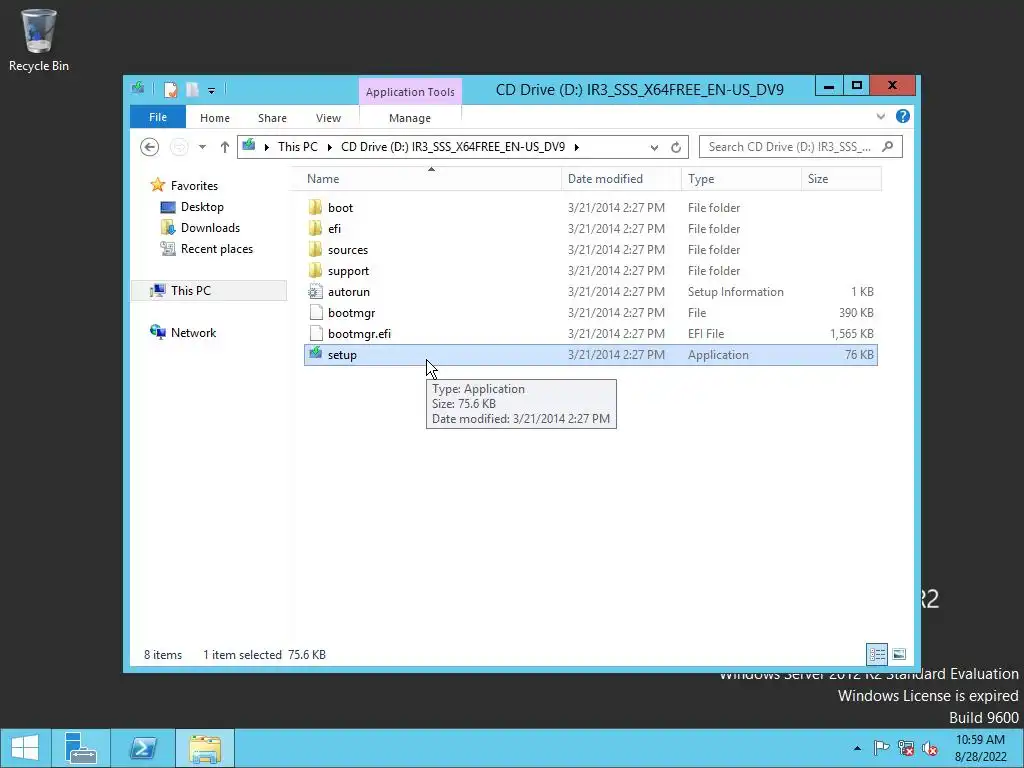The width and height of the screenshot is (1024, 768).
Task: Open the File menu
Action: [157, 118]
